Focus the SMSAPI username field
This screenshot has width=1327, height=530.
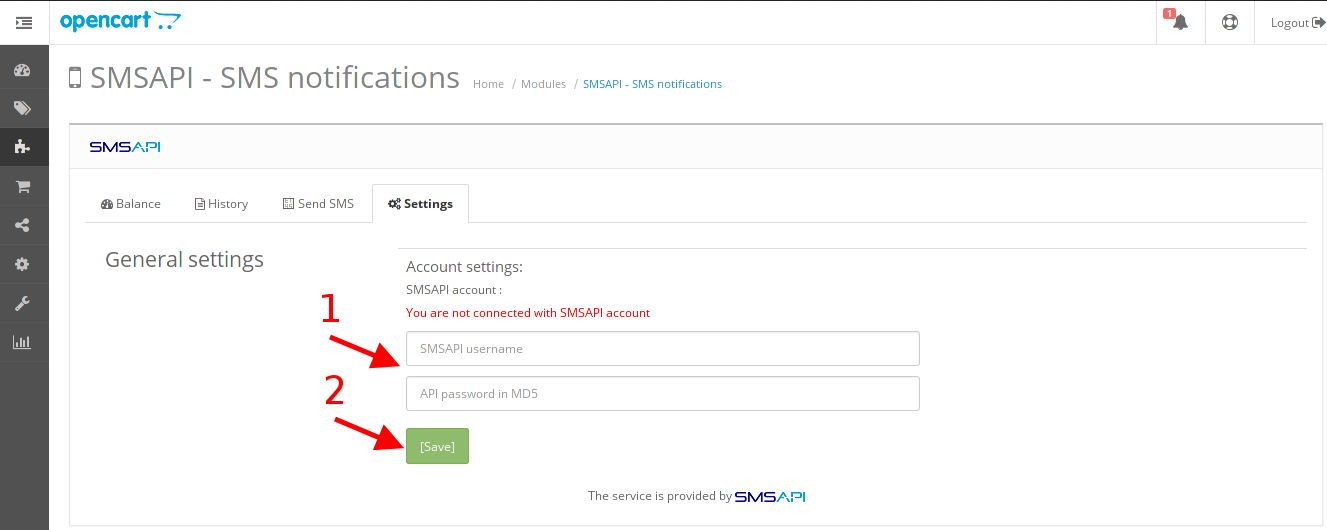pyautogui.click(x=663, y=349)
